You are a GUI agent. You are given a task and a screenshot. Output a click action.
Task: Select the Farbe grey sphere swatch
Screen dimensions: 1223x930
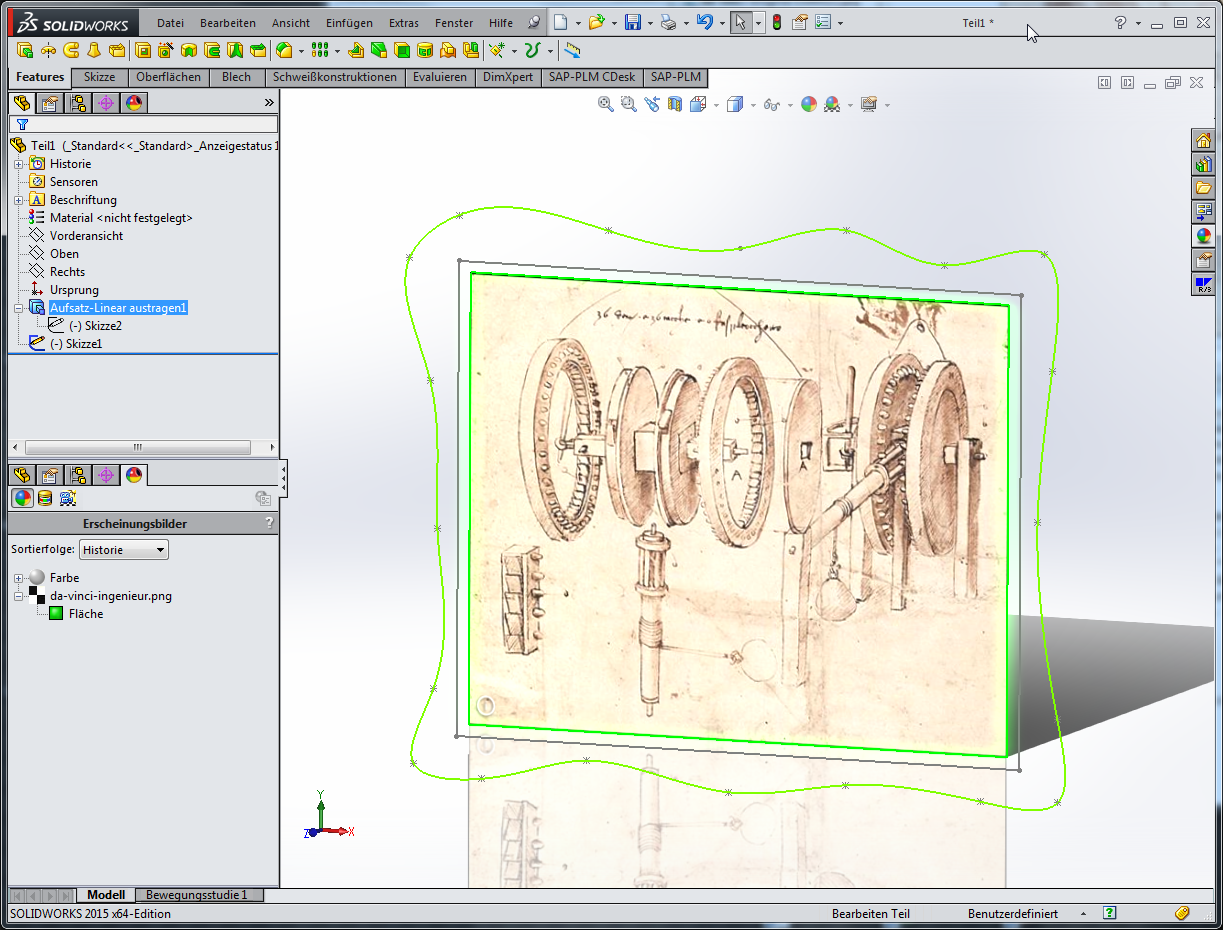(x=37, y=577)
